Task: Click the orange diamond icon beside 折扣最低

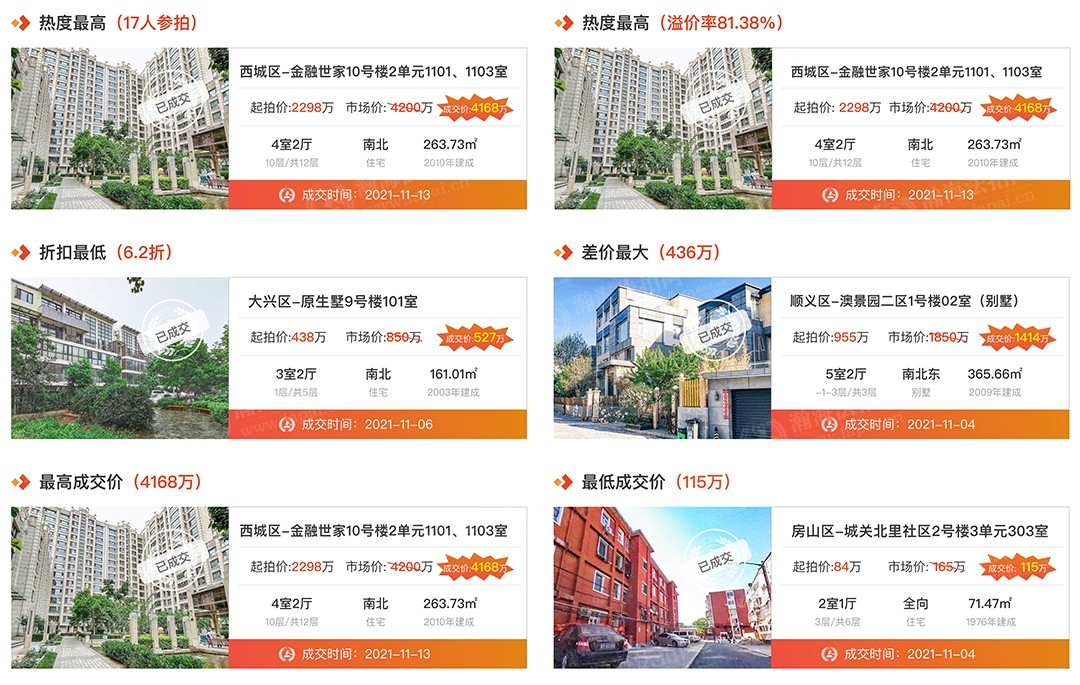Action: 21,253
